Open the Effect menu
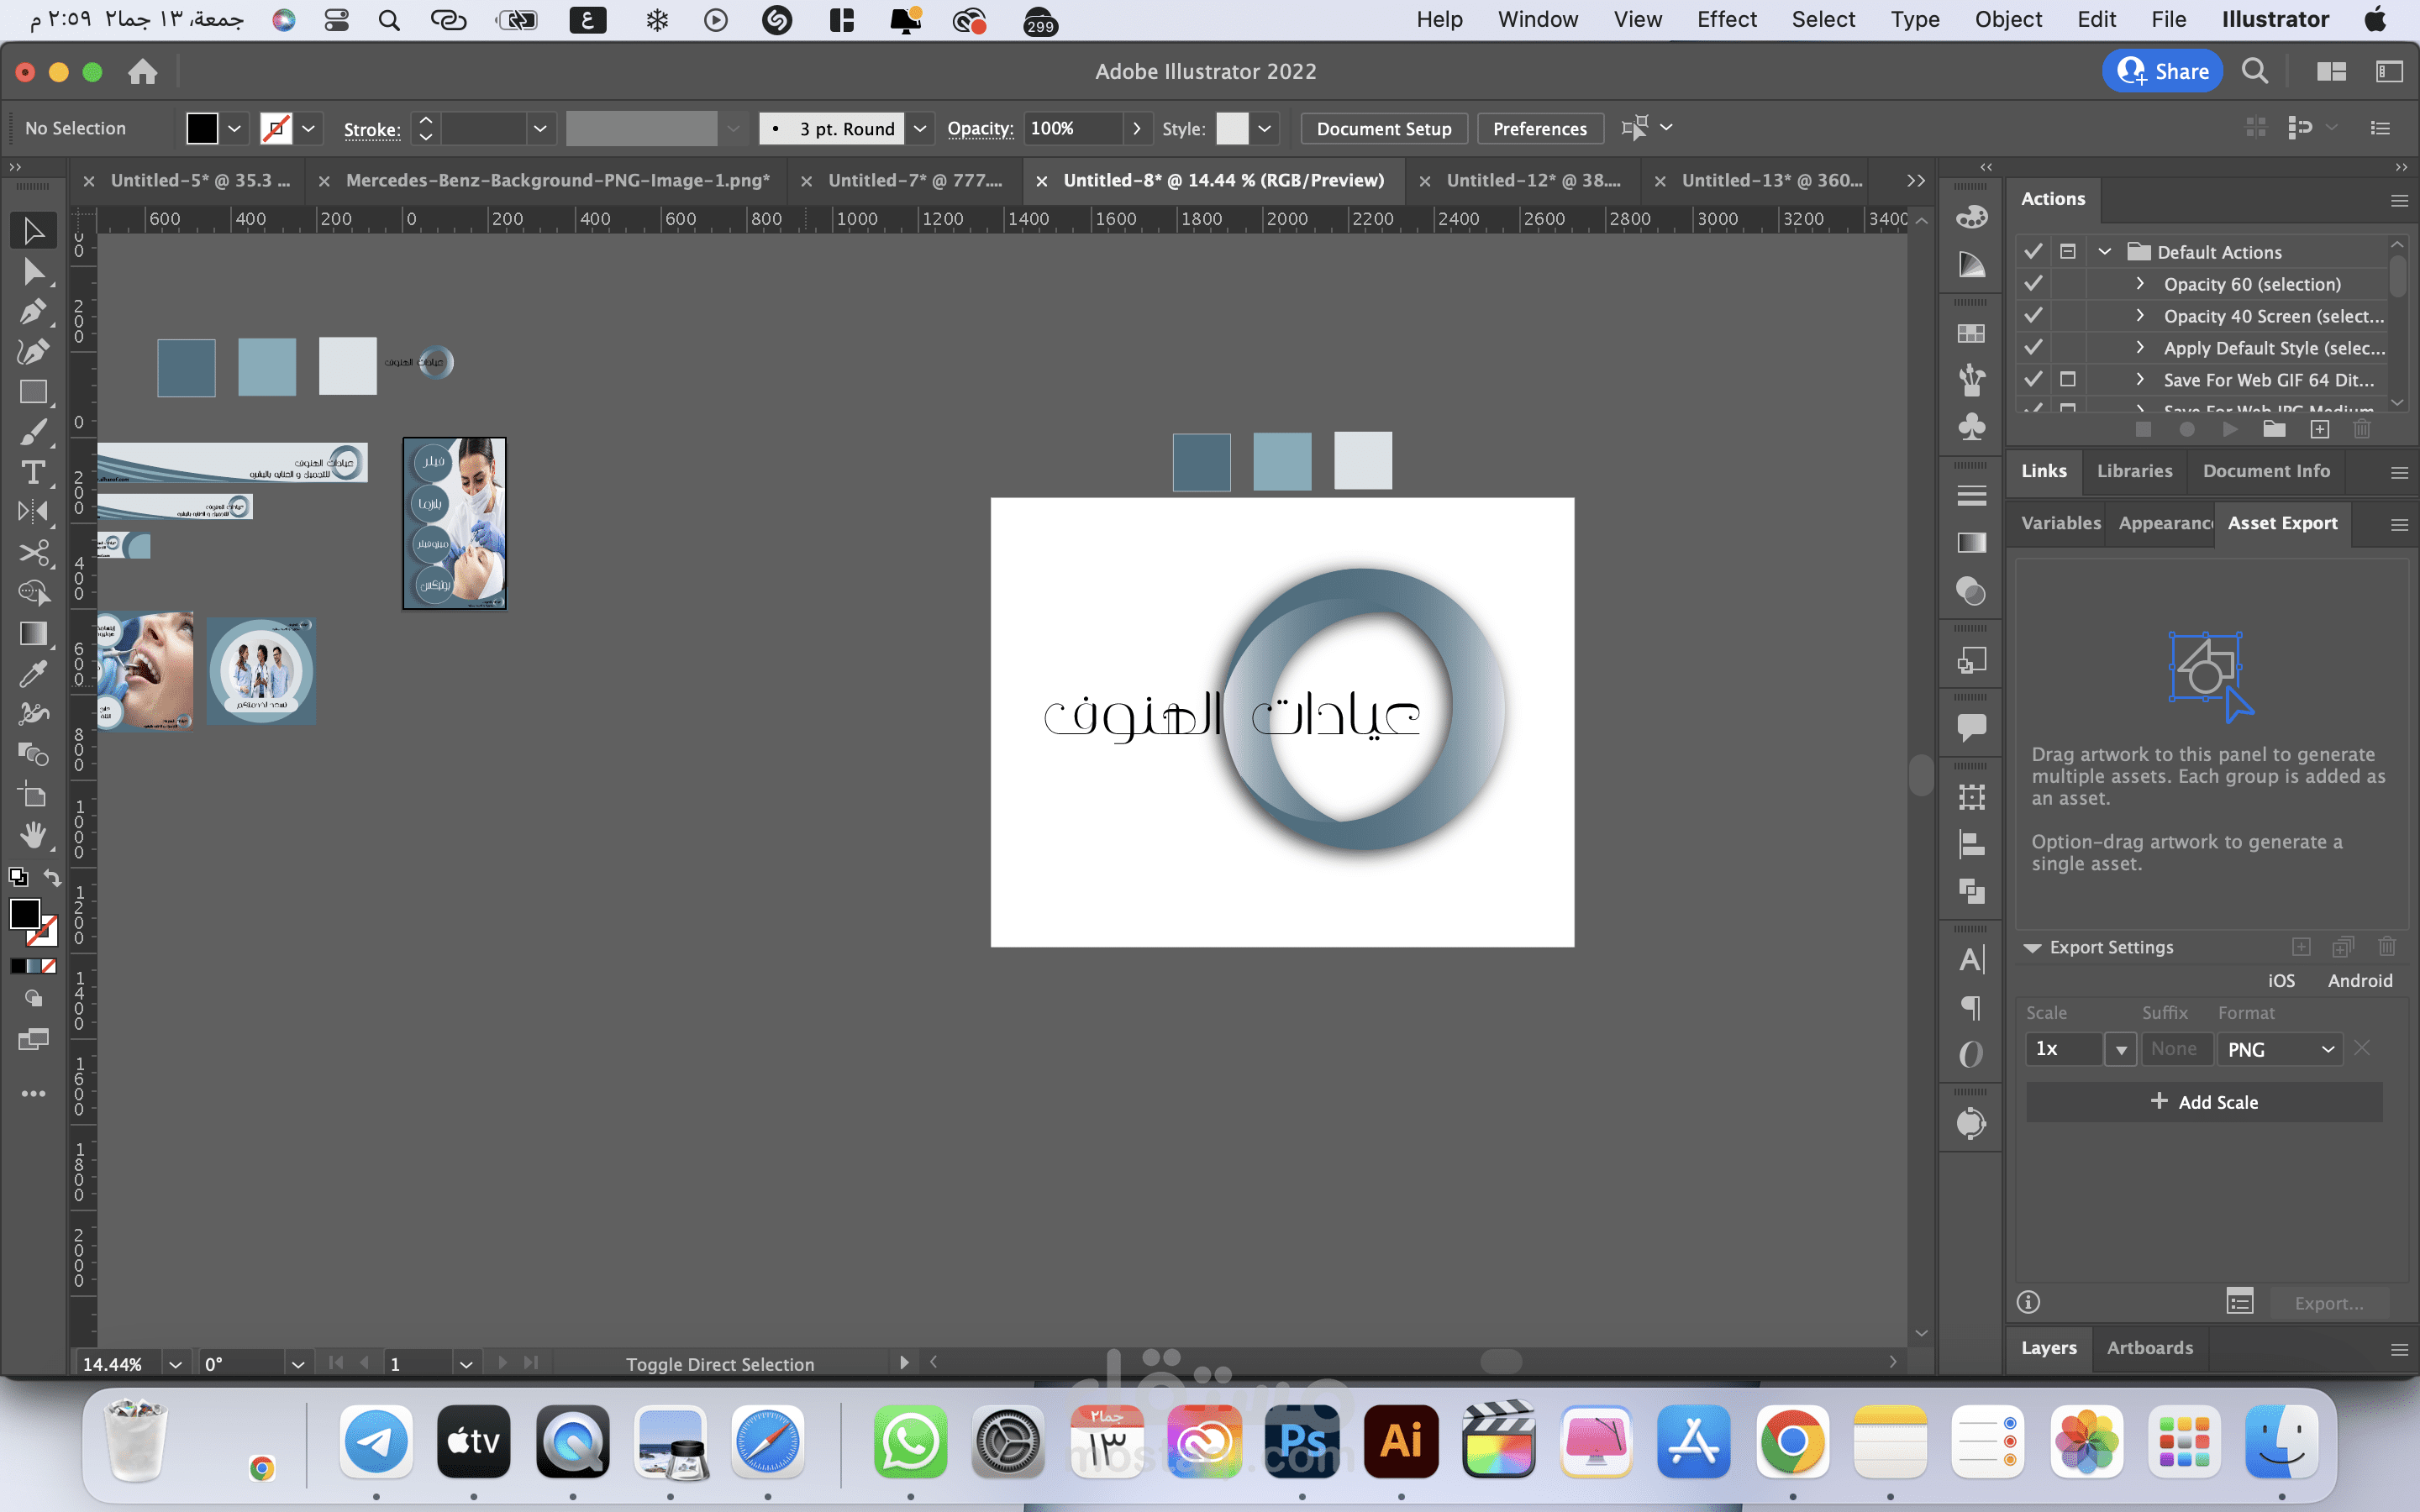2420x1512 pixels. [x=1726, y=19]
